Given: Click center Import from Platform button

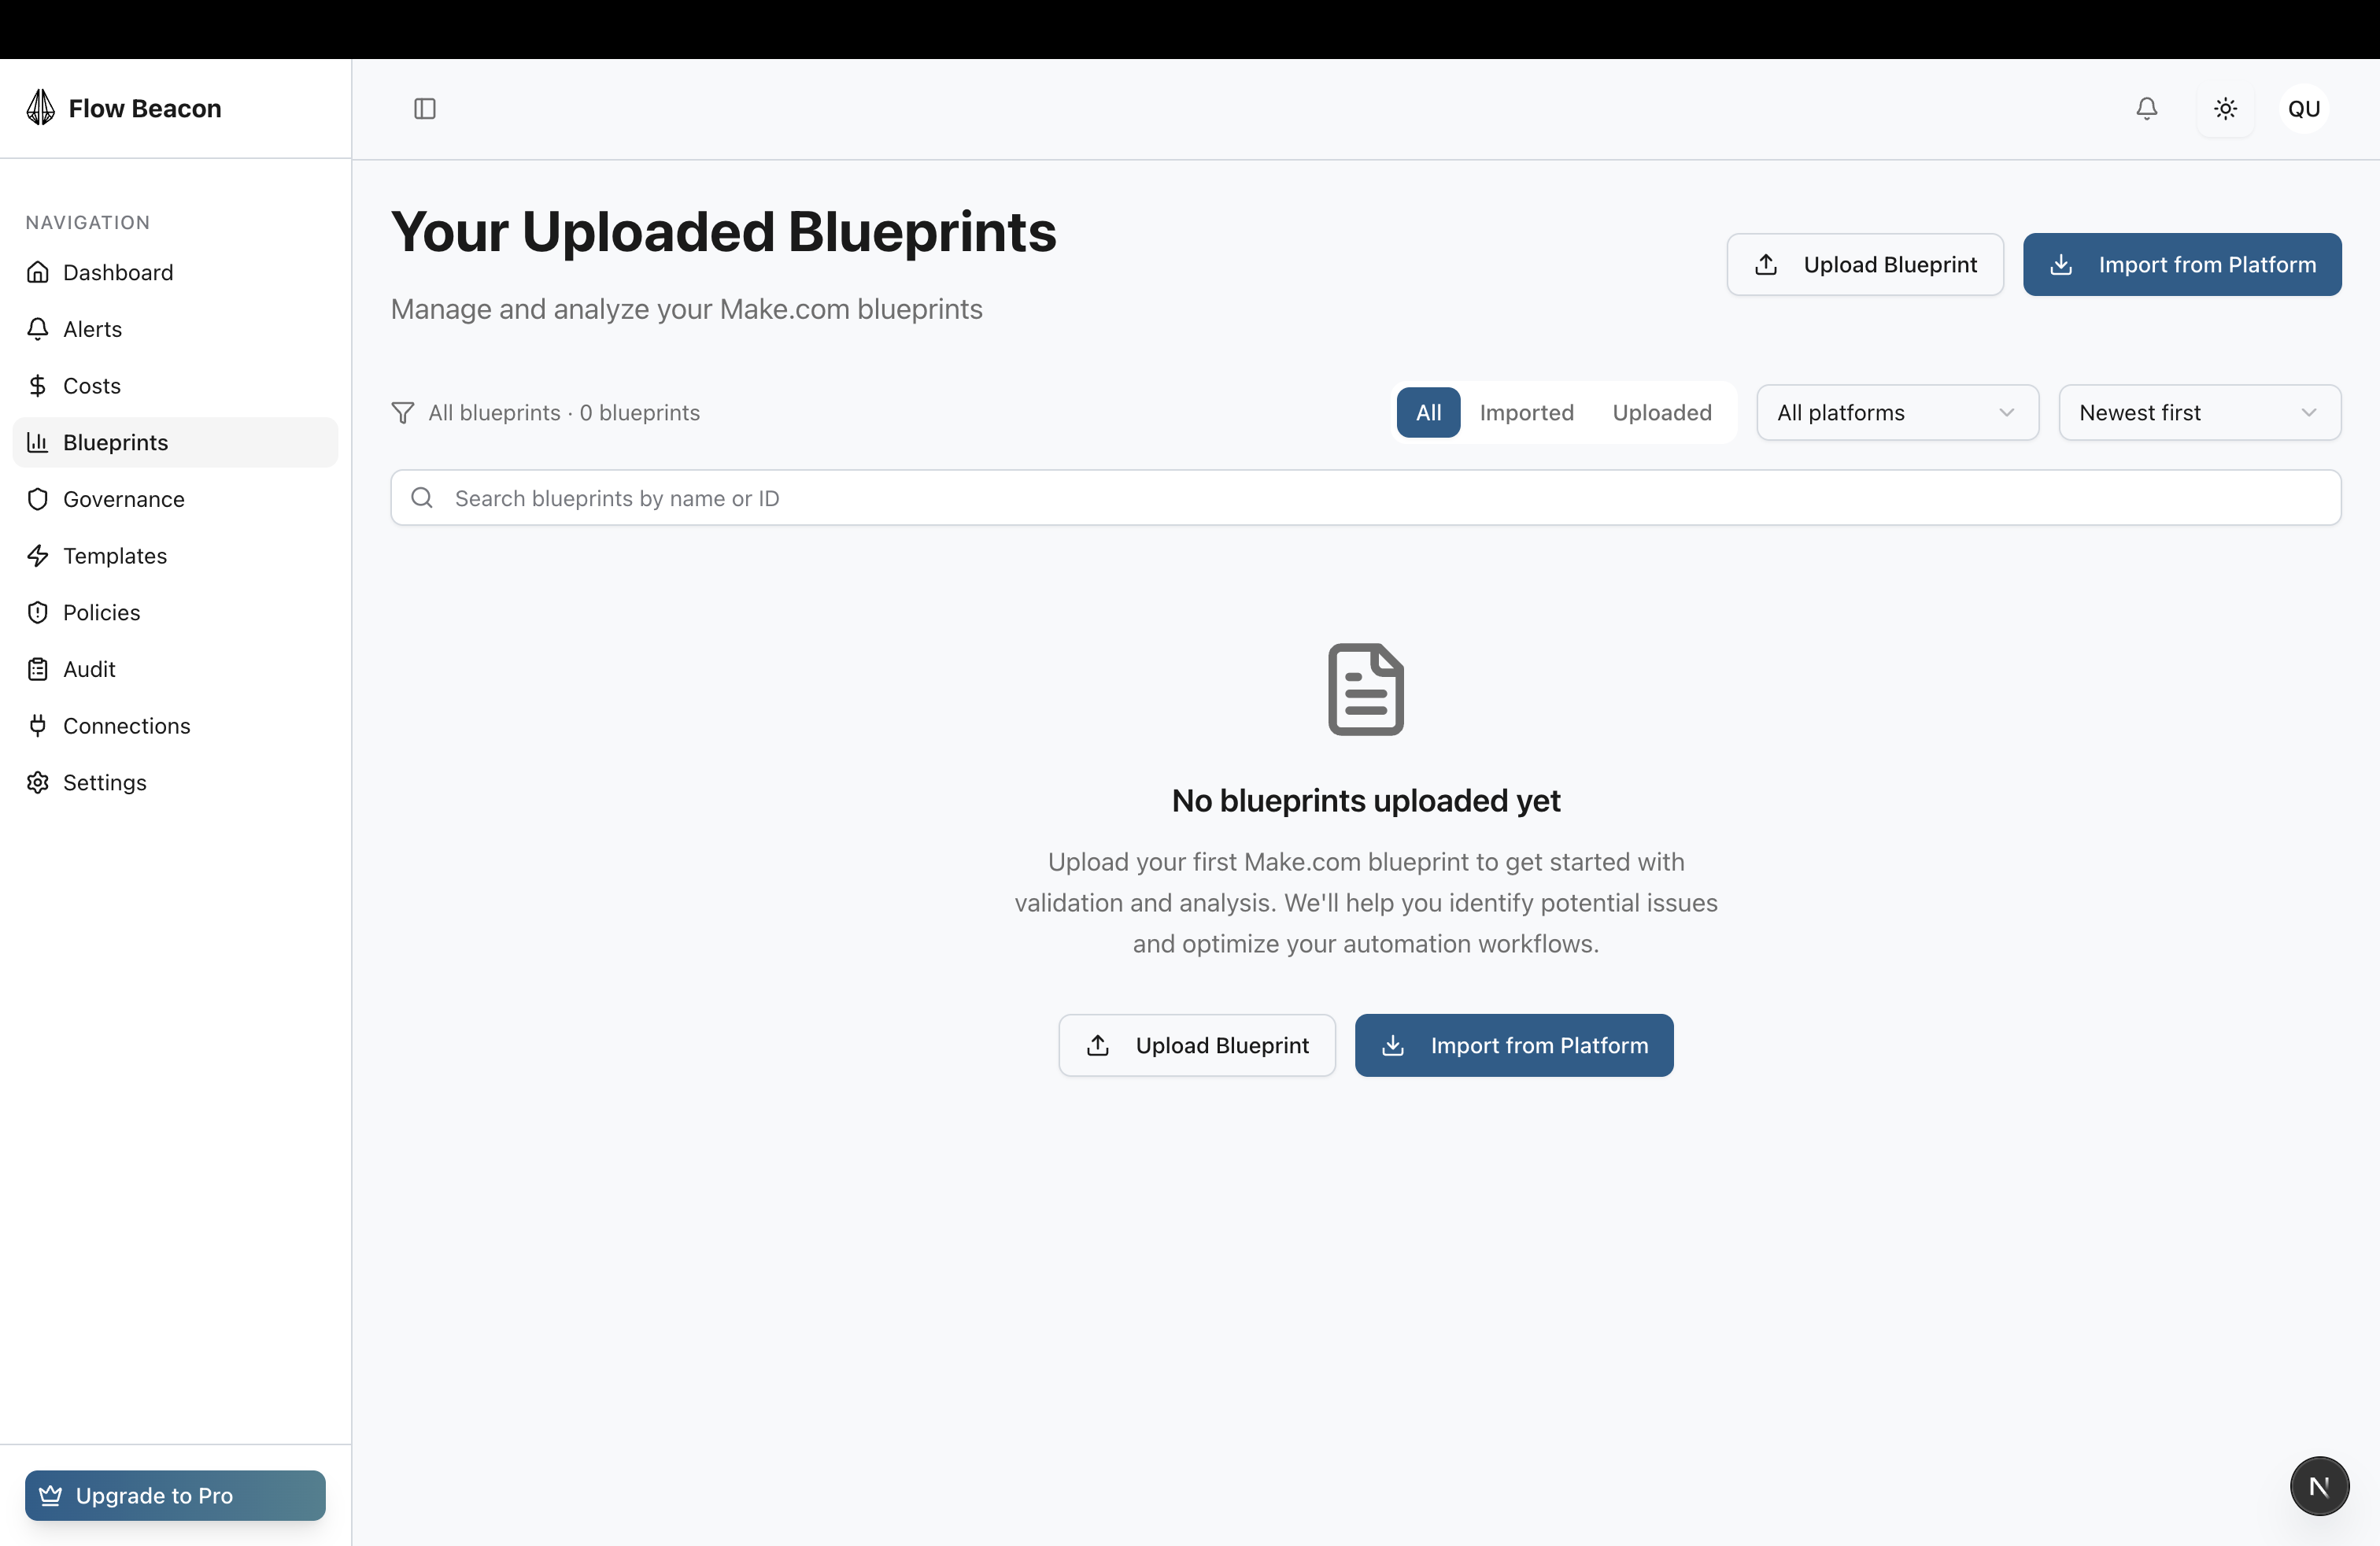Looking at the screenshot, I should click(1513, 1045).
